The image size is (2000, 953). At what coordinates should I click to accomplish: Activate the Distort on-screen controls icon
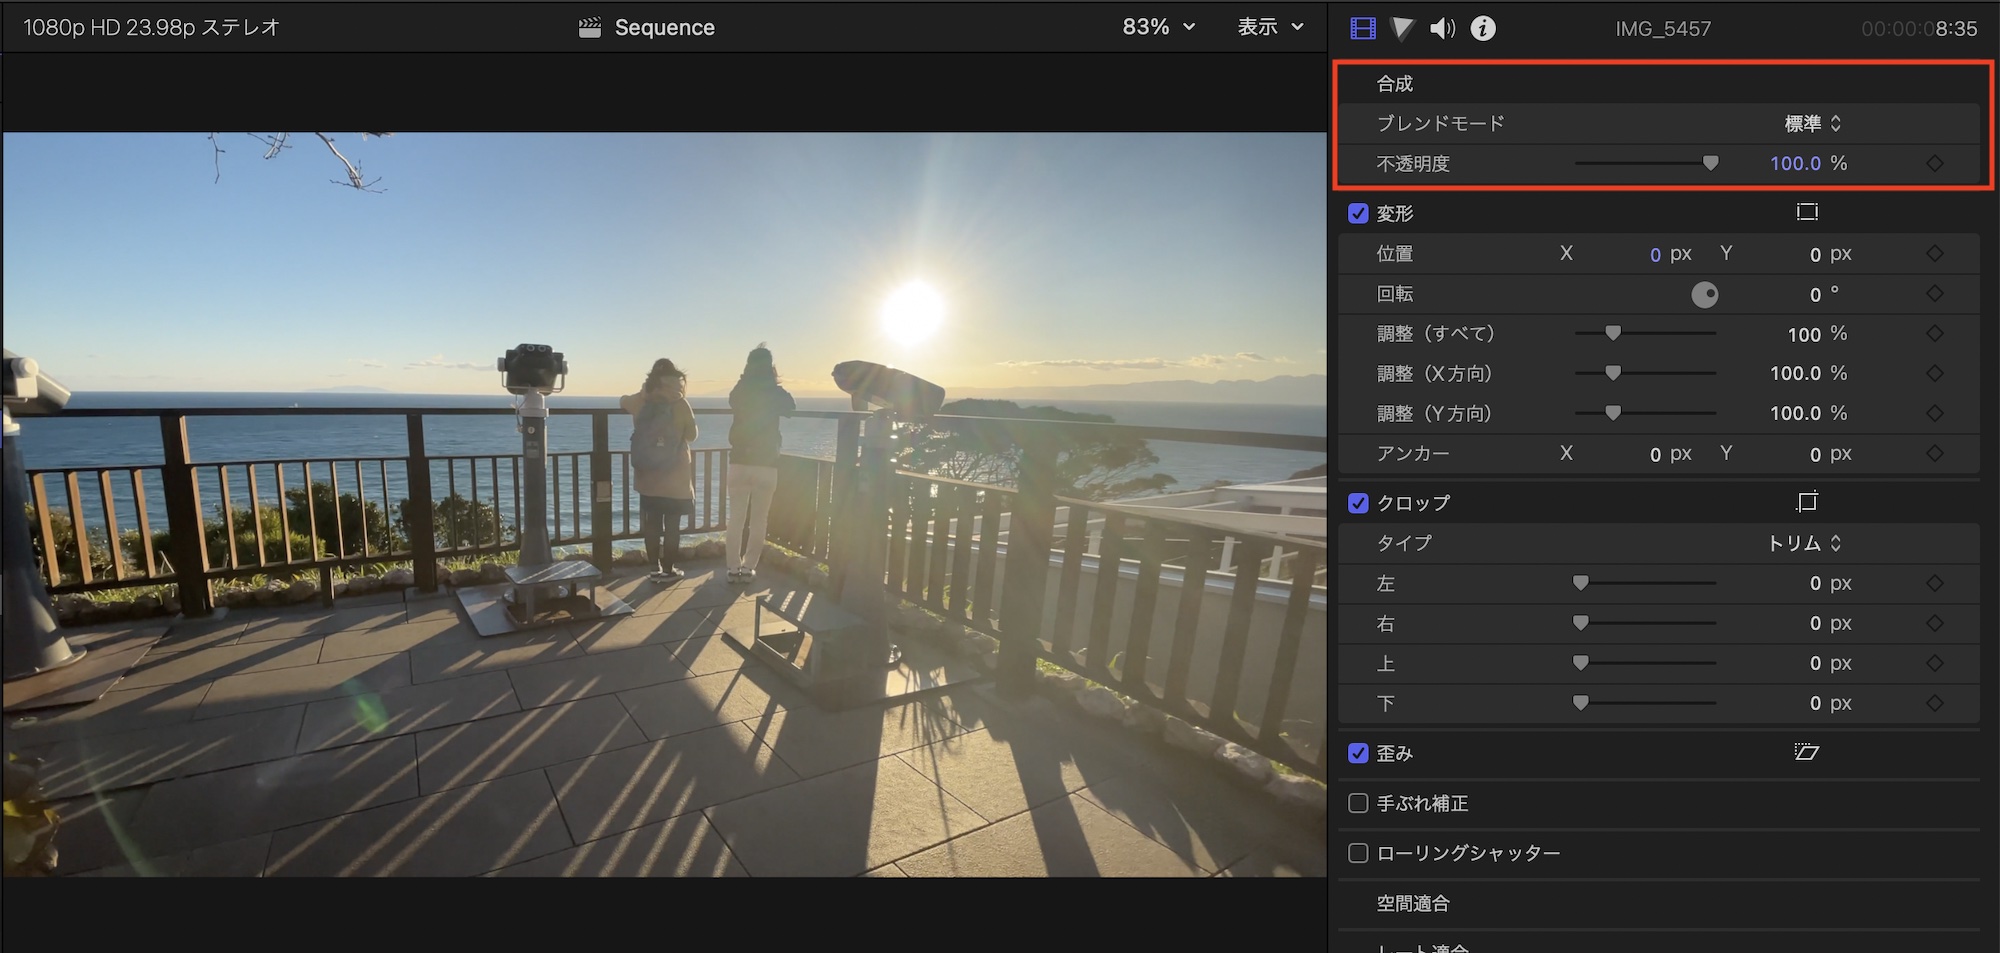point(1807,752)
